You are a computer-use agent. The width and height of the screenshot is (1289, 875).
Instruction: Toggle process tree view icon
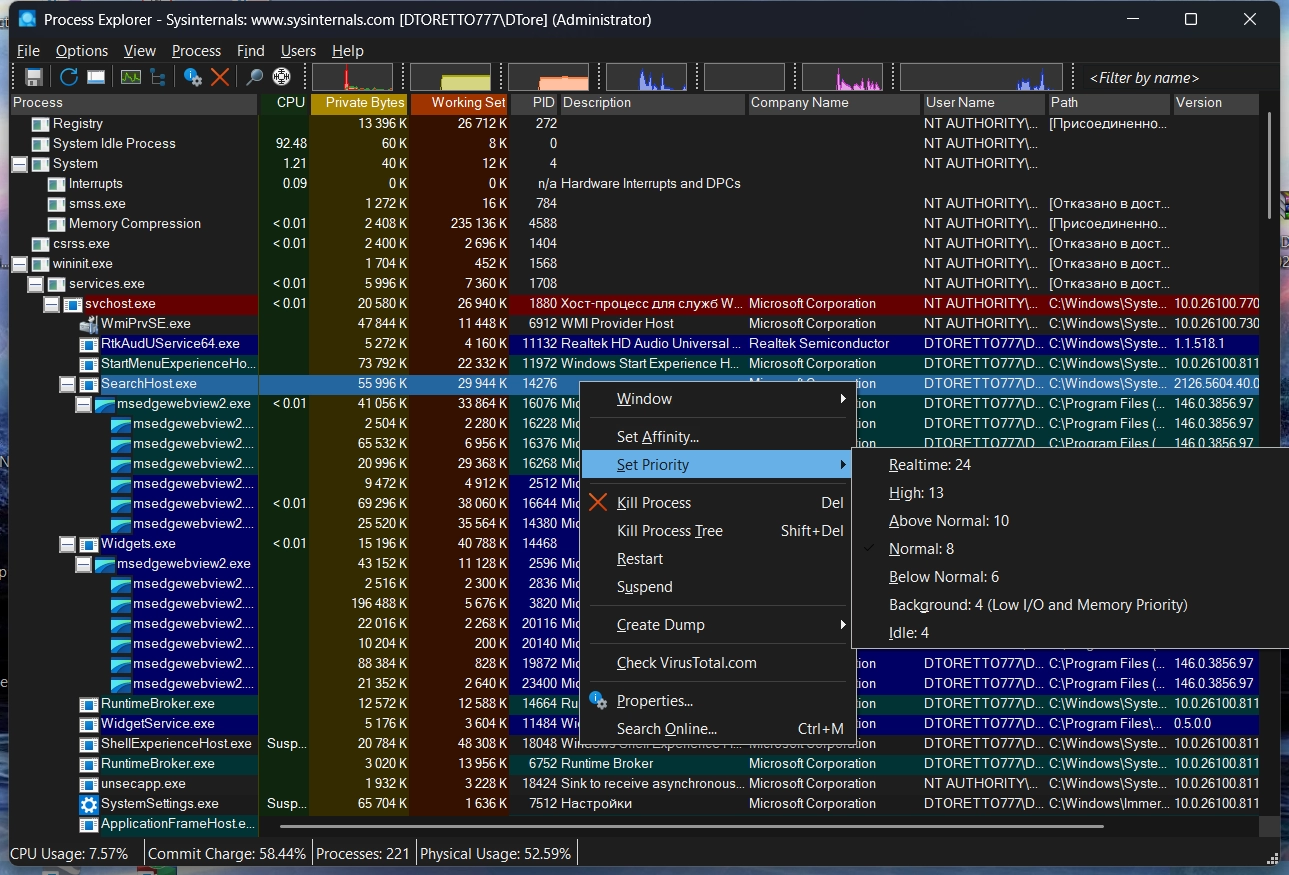pyautogui.click(x=158, y=77)
